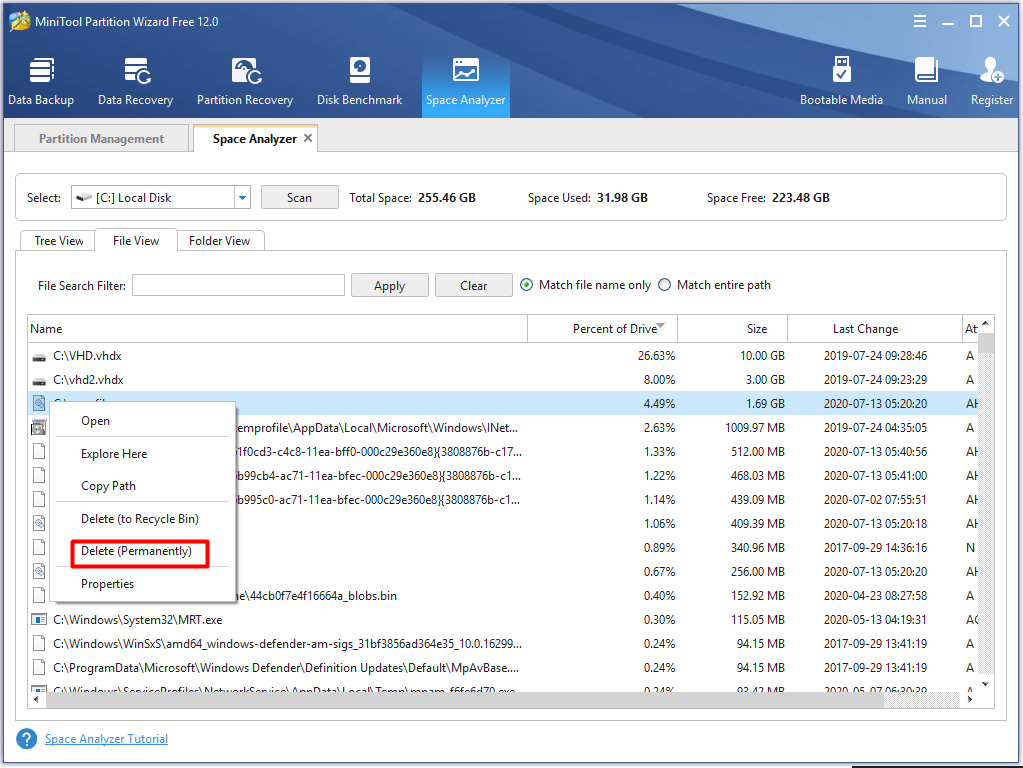
Task: Switch to Partition Management tab
Action: [x=101, y=138]
